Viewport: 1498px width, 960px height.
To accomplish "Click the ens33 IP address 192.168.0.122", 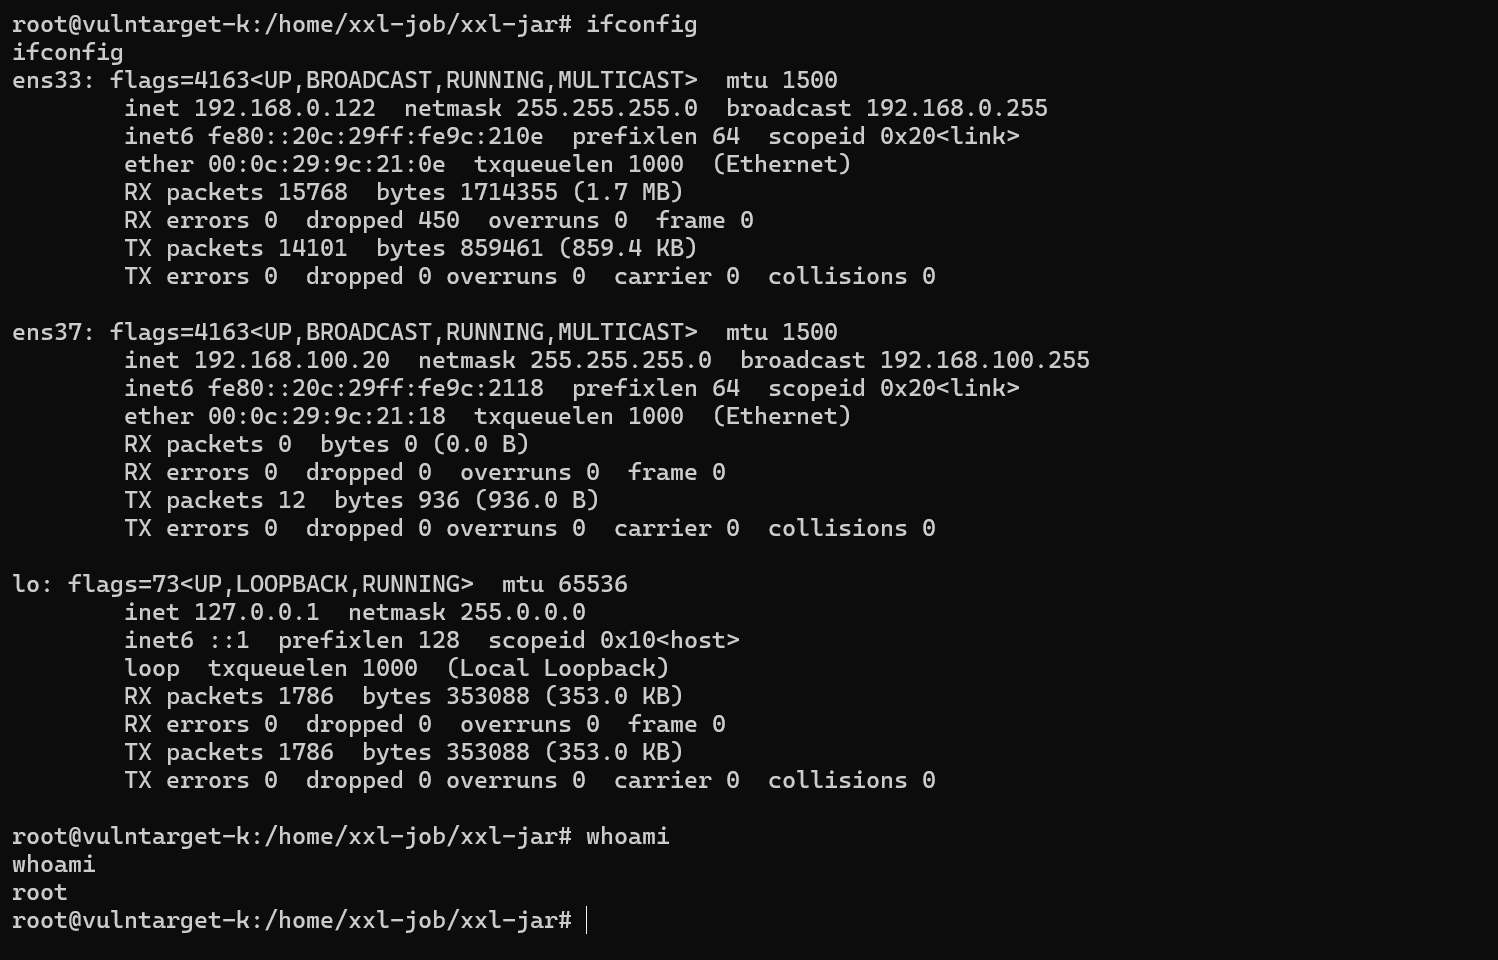I will pos(285,108).
